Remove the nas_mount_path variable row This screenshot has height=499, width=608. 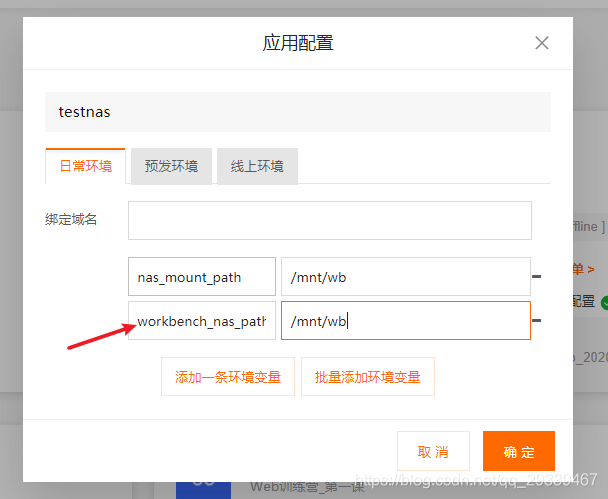point(537,276)
